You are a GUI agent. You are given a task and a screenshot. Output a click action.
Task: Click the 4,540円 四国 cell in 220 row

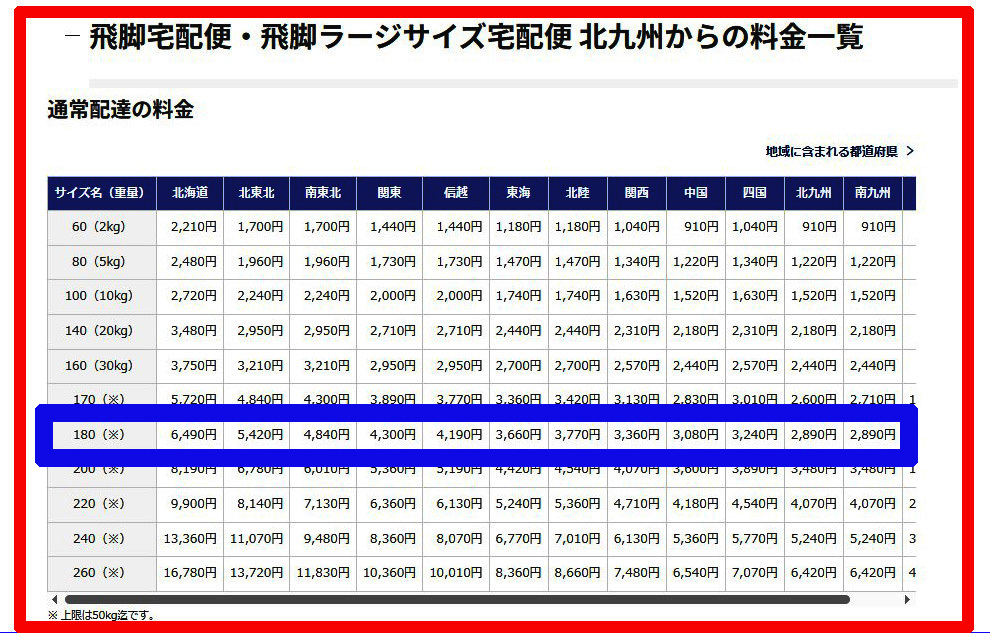point(754,504)
